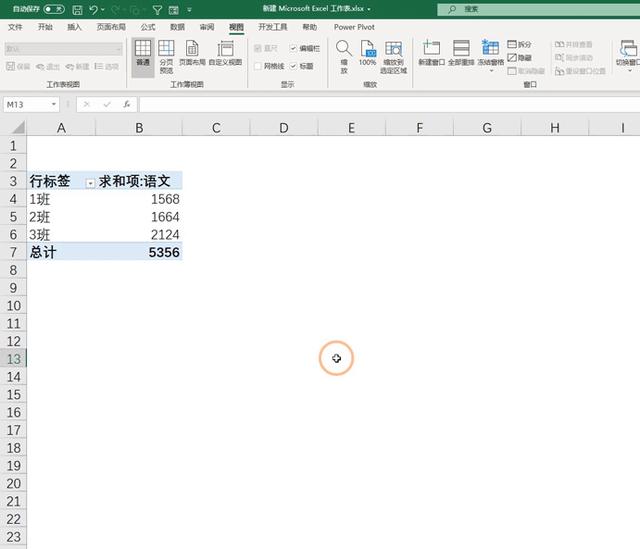Toggle the AutoSave switch
The height and width of the screenshot is (549, 640).
[x=54, y=9]
